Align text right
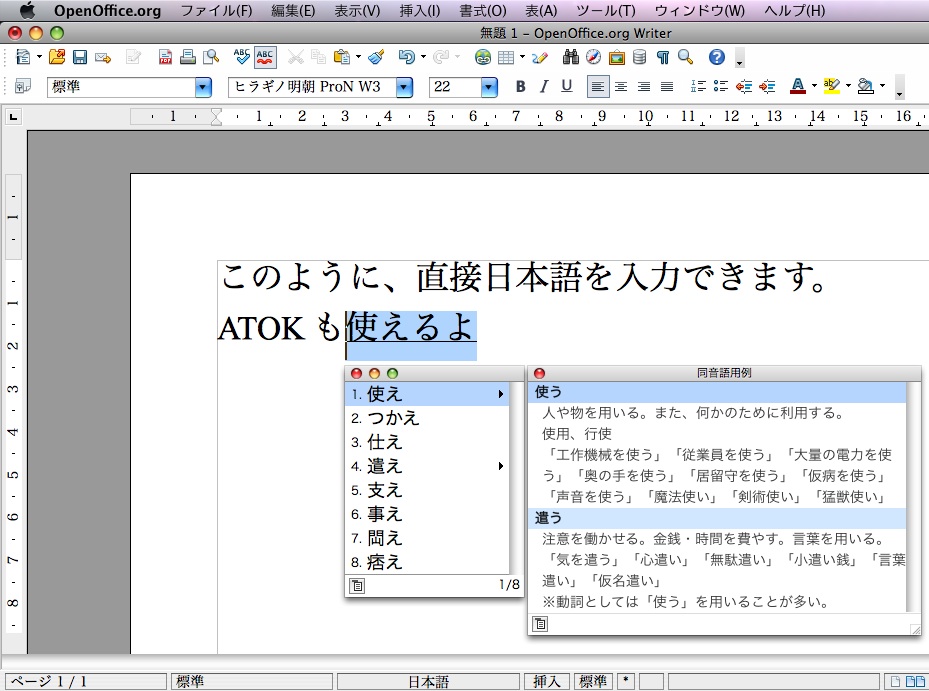929x691 pixels. 643,87
